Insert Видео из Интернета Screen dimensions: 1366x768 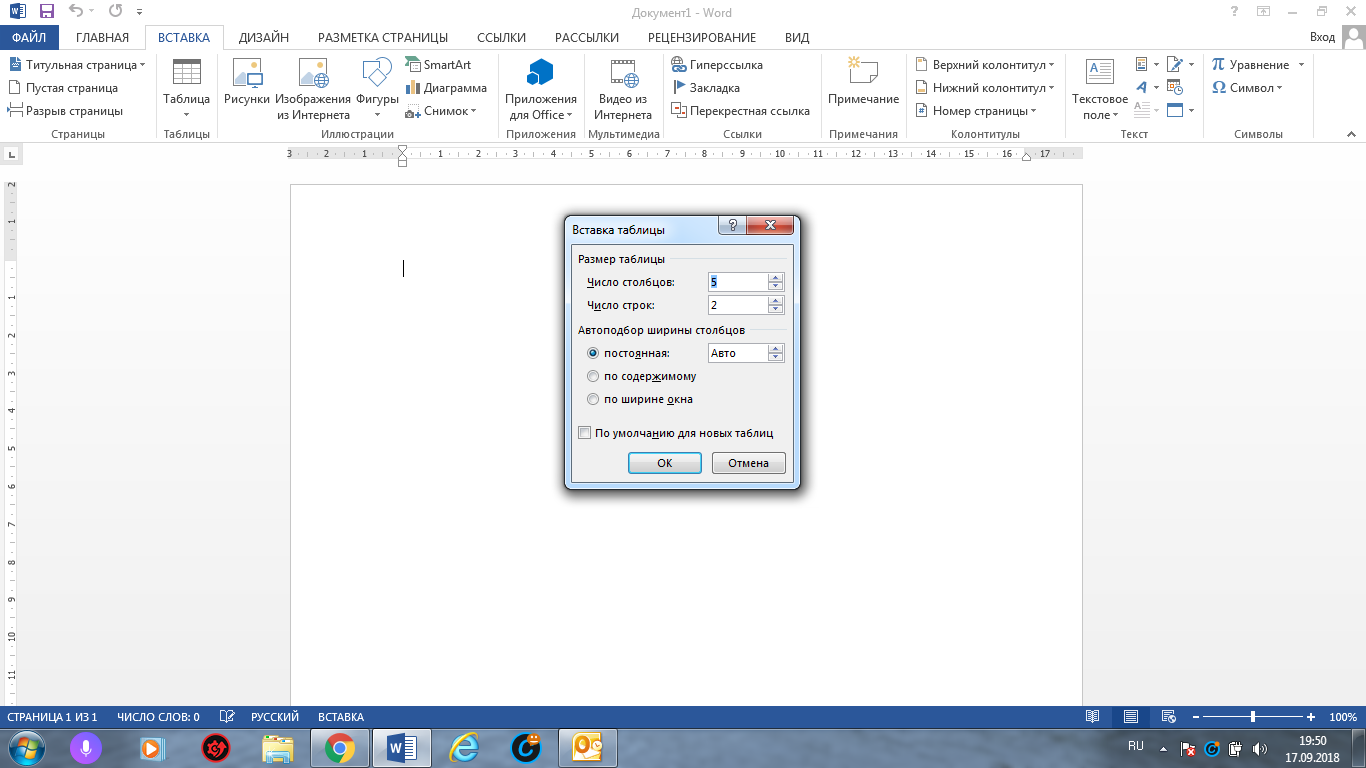(624, 90)
